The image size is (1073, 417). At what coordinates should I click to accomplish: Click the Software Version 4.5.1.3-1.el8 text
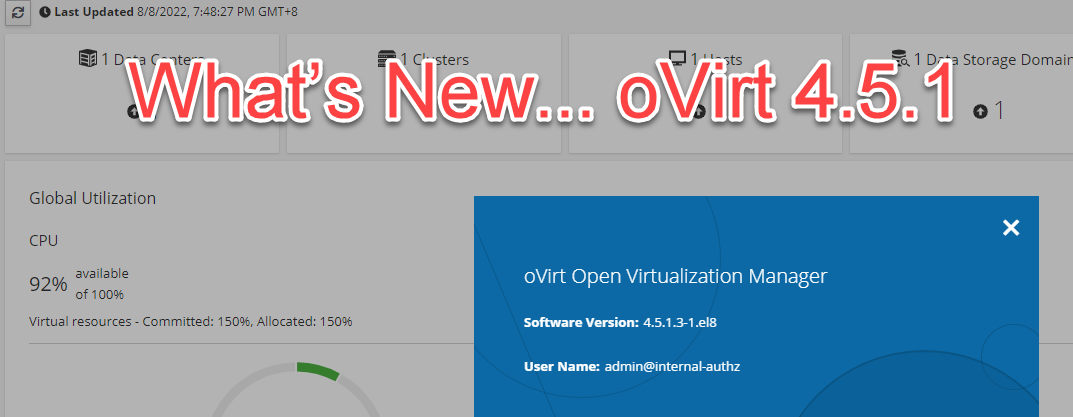620,323
